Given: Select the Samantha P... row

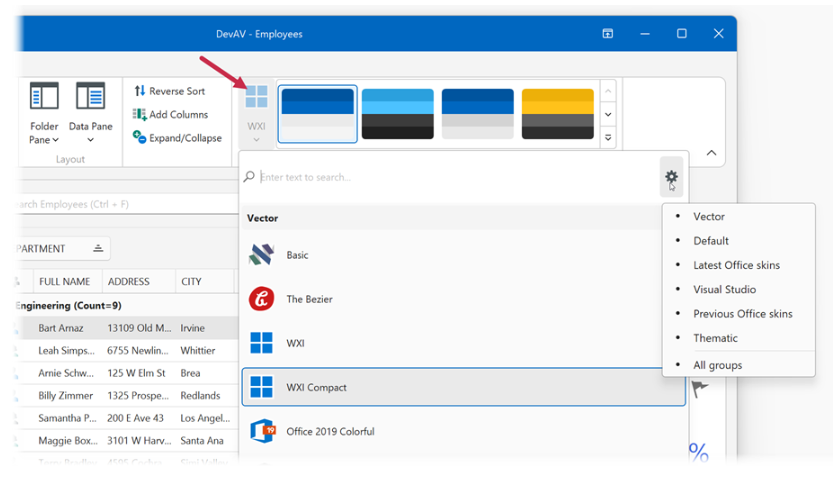Looking at the screenshot, I should [x=127, y=418].
